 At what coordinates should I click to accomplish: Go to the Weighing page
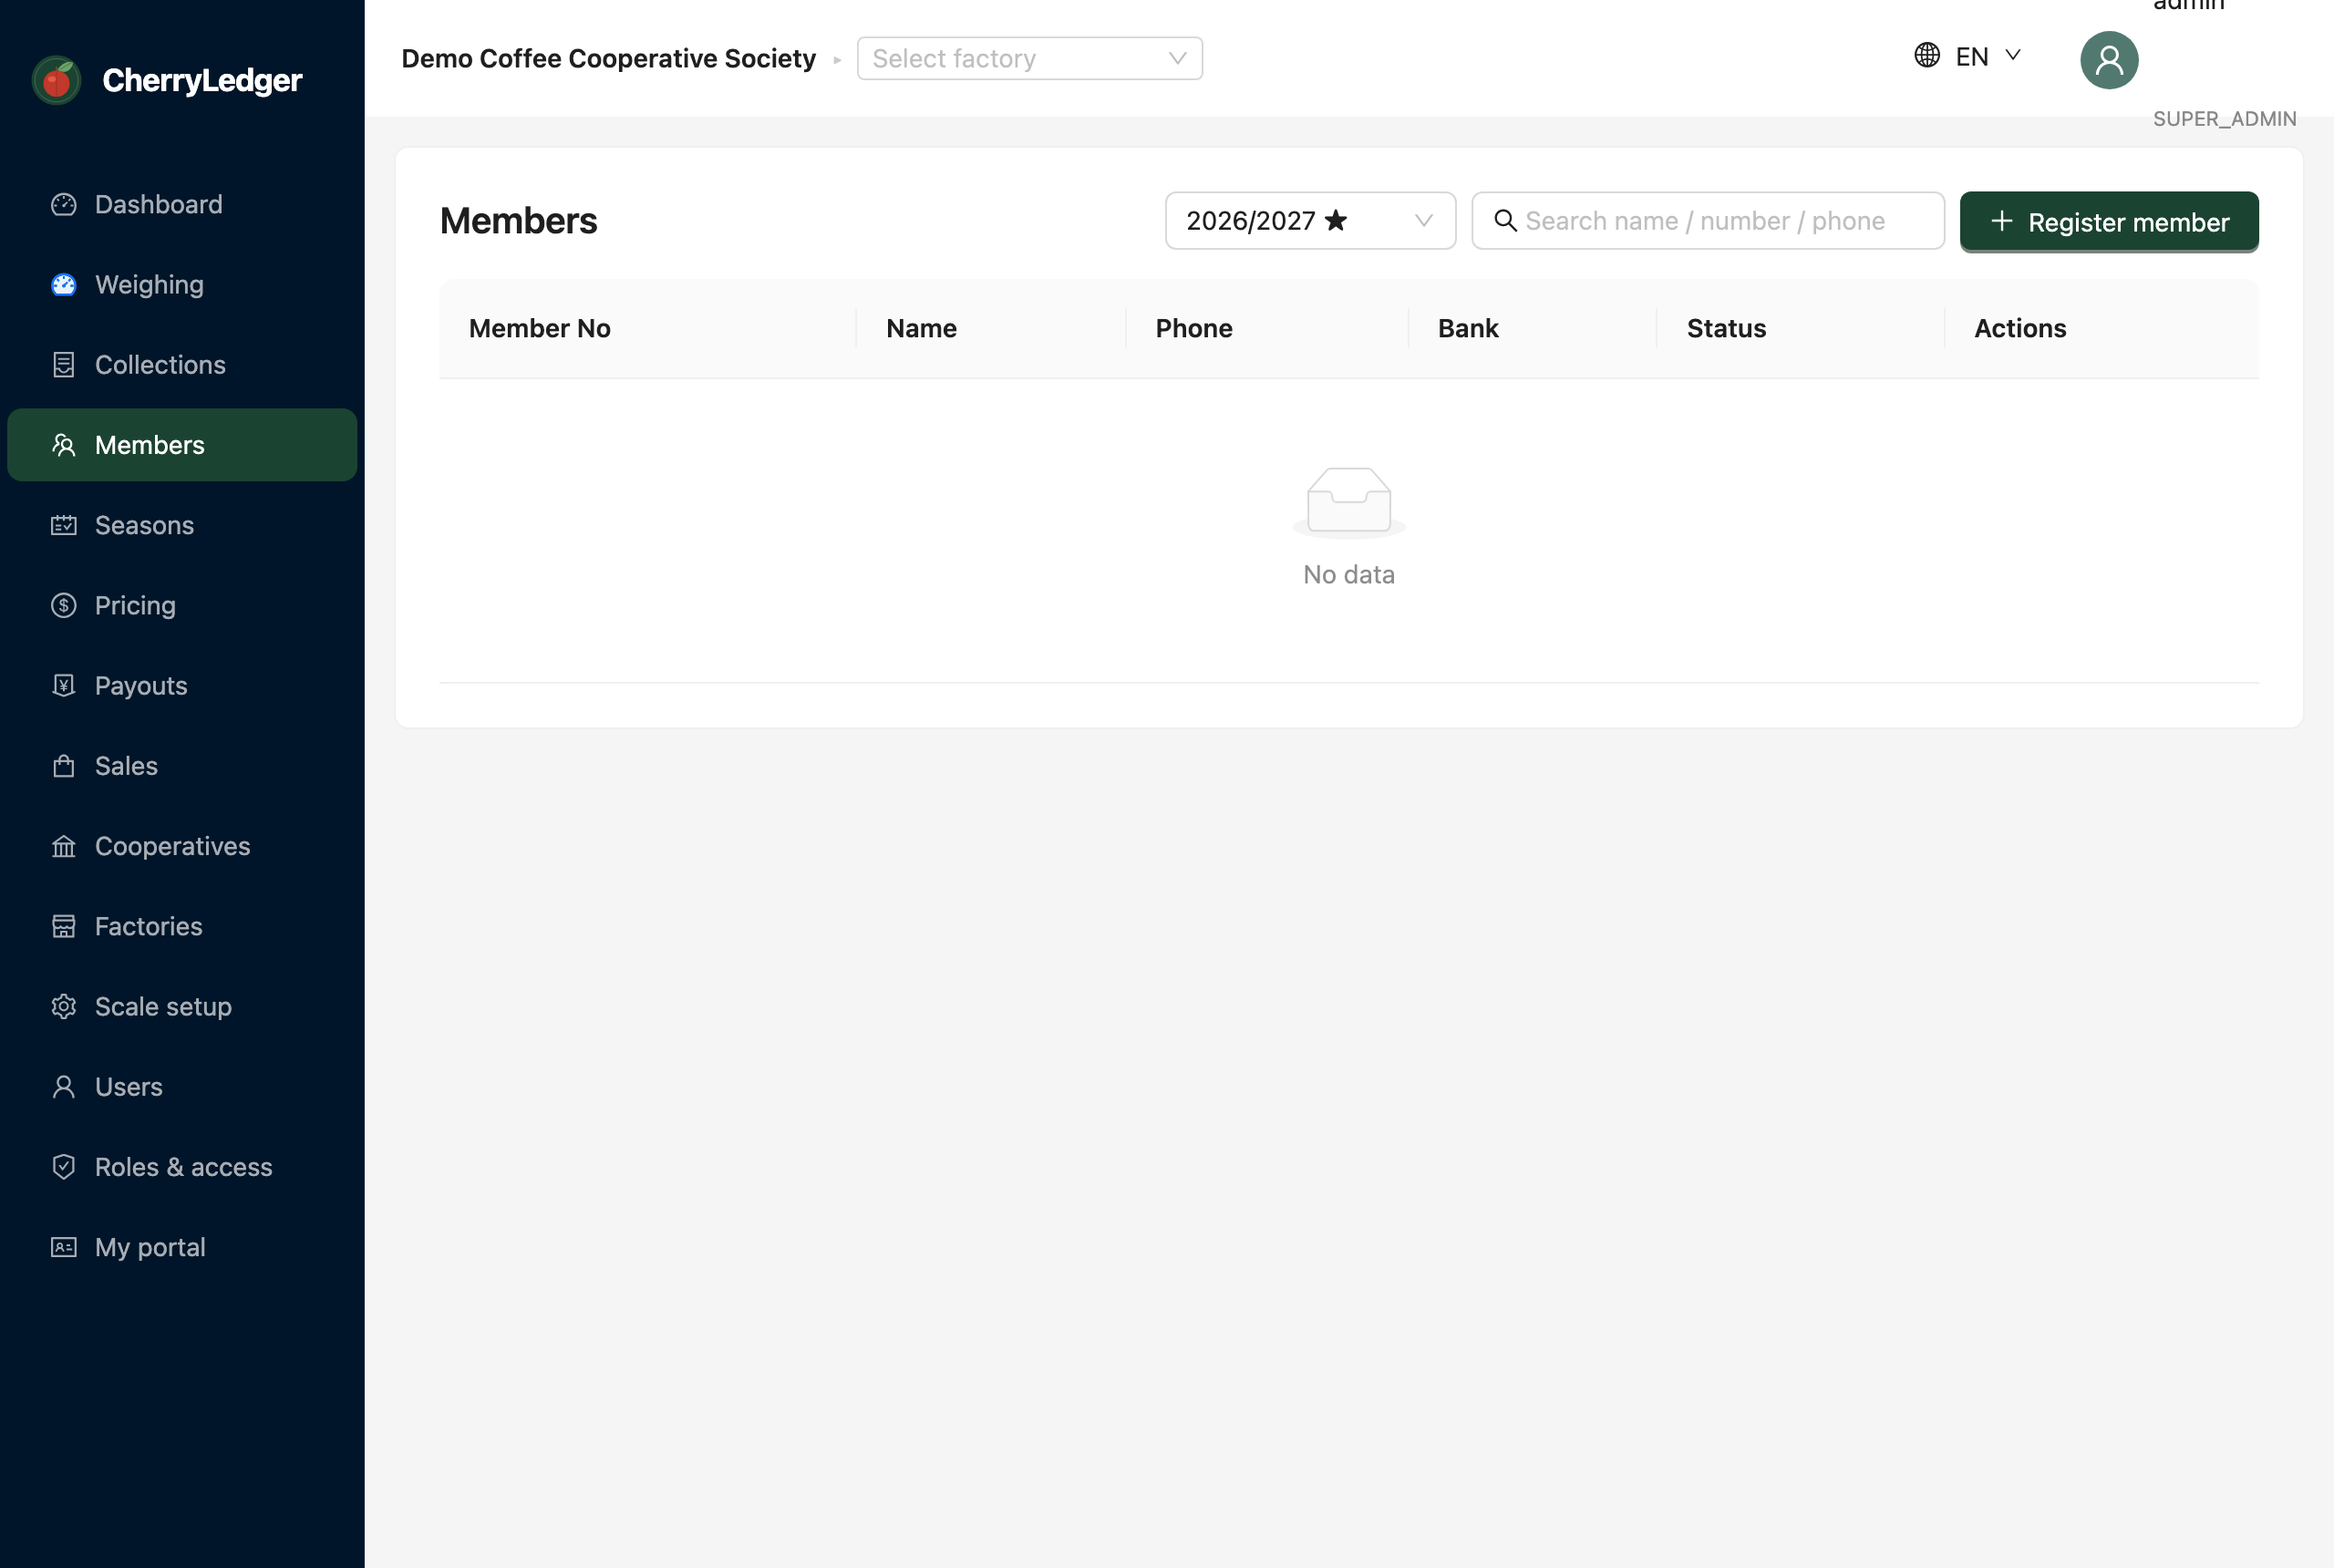[182, 284]
